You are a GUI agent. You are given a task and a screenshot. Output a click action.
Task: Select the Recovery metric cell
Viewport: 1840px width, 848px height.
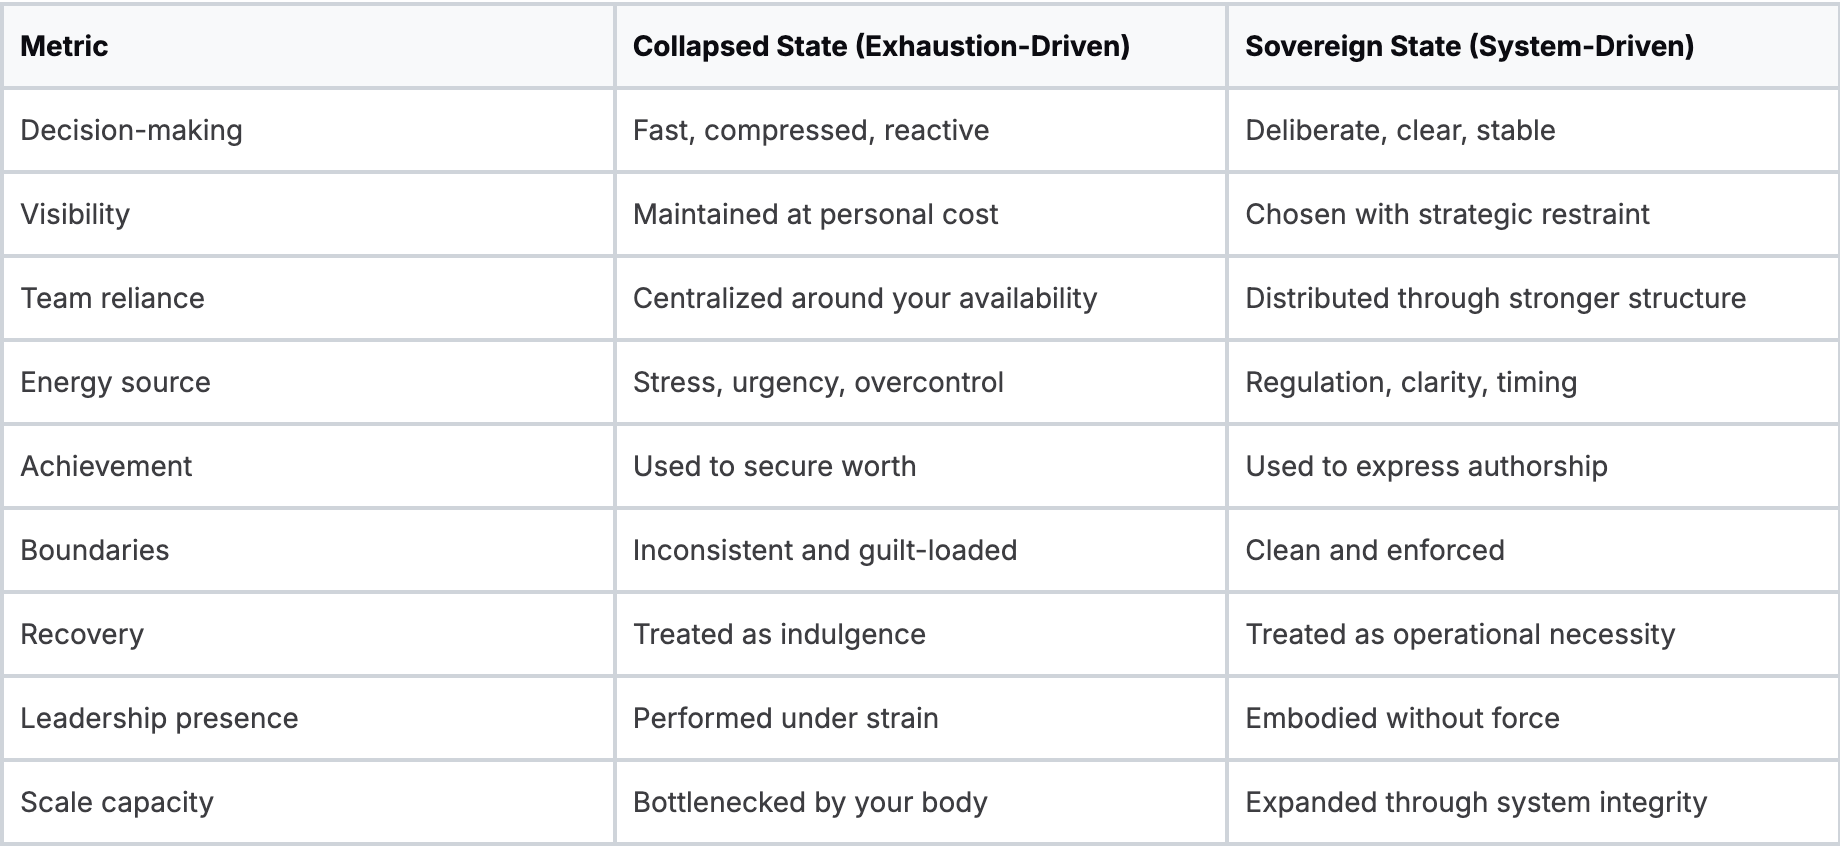[x=82, y=634]
